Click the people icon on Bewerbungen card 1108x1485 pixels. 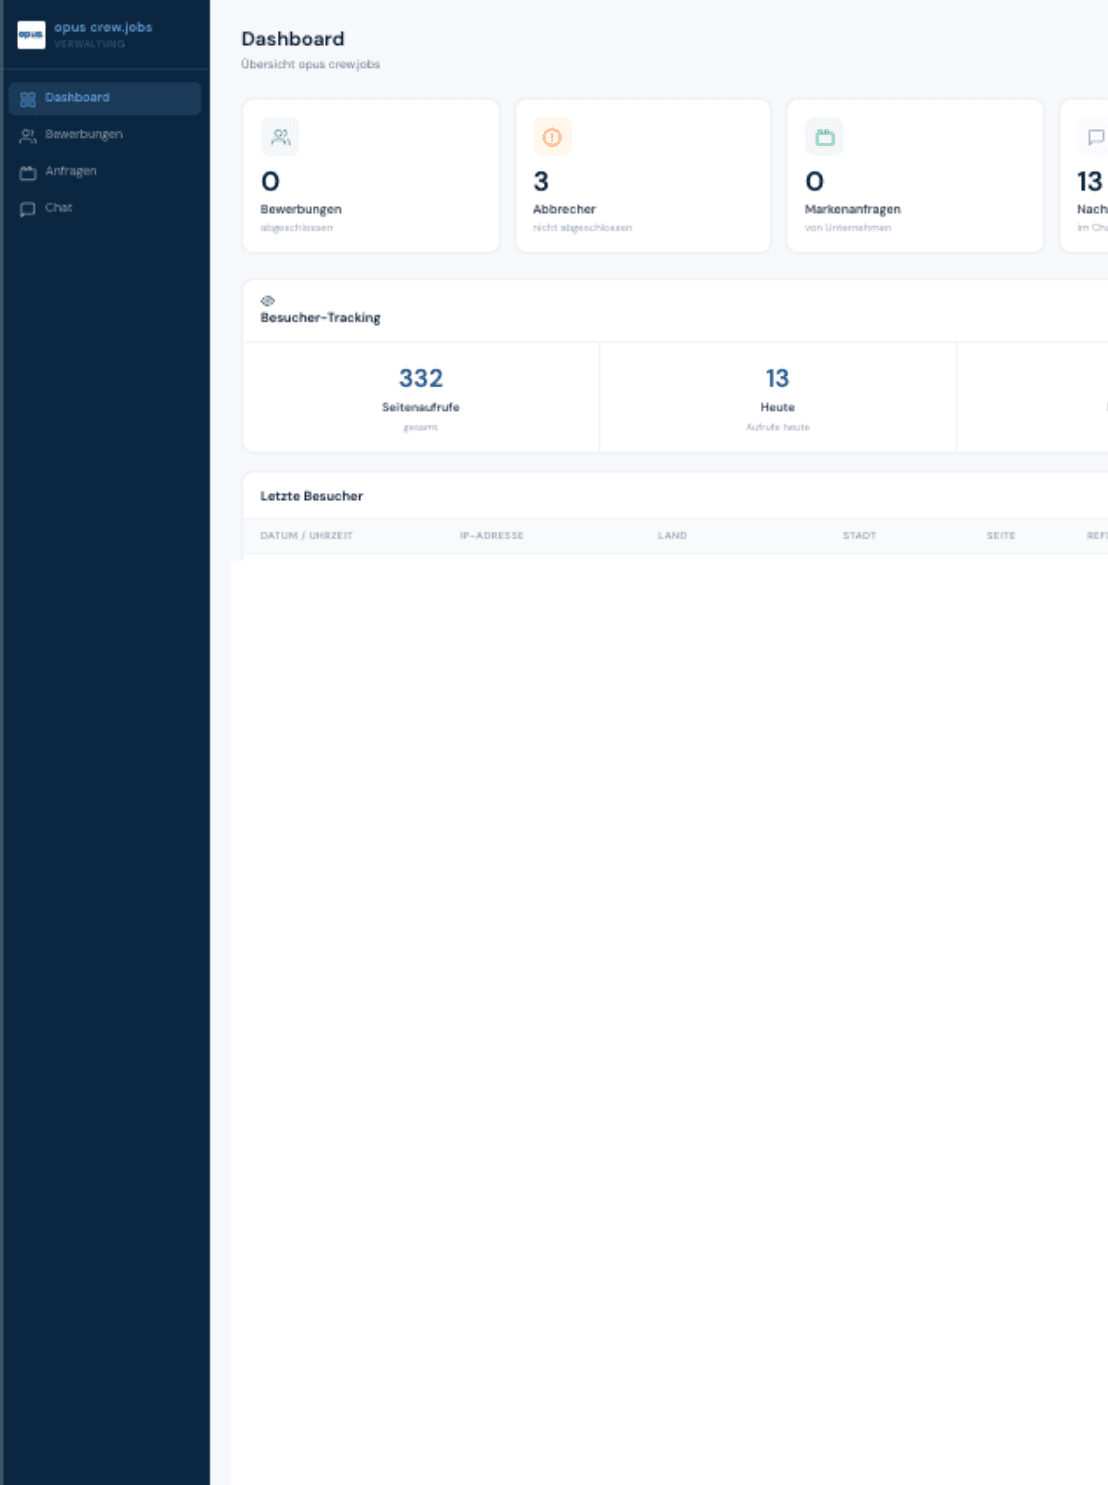click(x=280, y=137)
